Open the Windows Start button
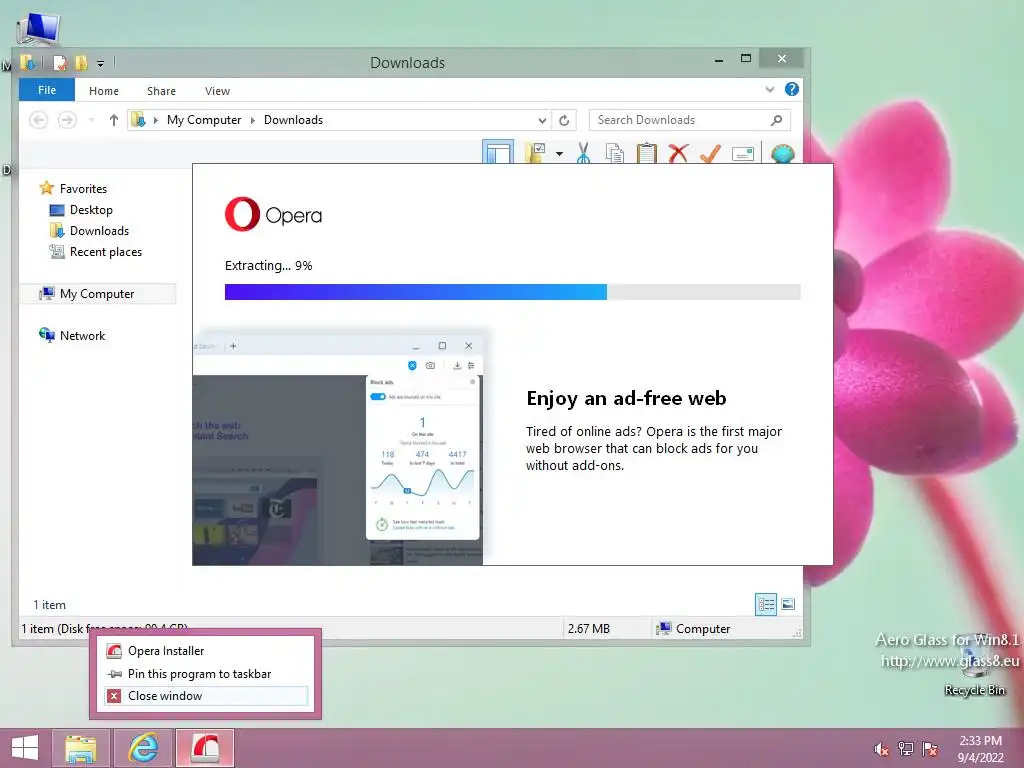 pos(25,748)
